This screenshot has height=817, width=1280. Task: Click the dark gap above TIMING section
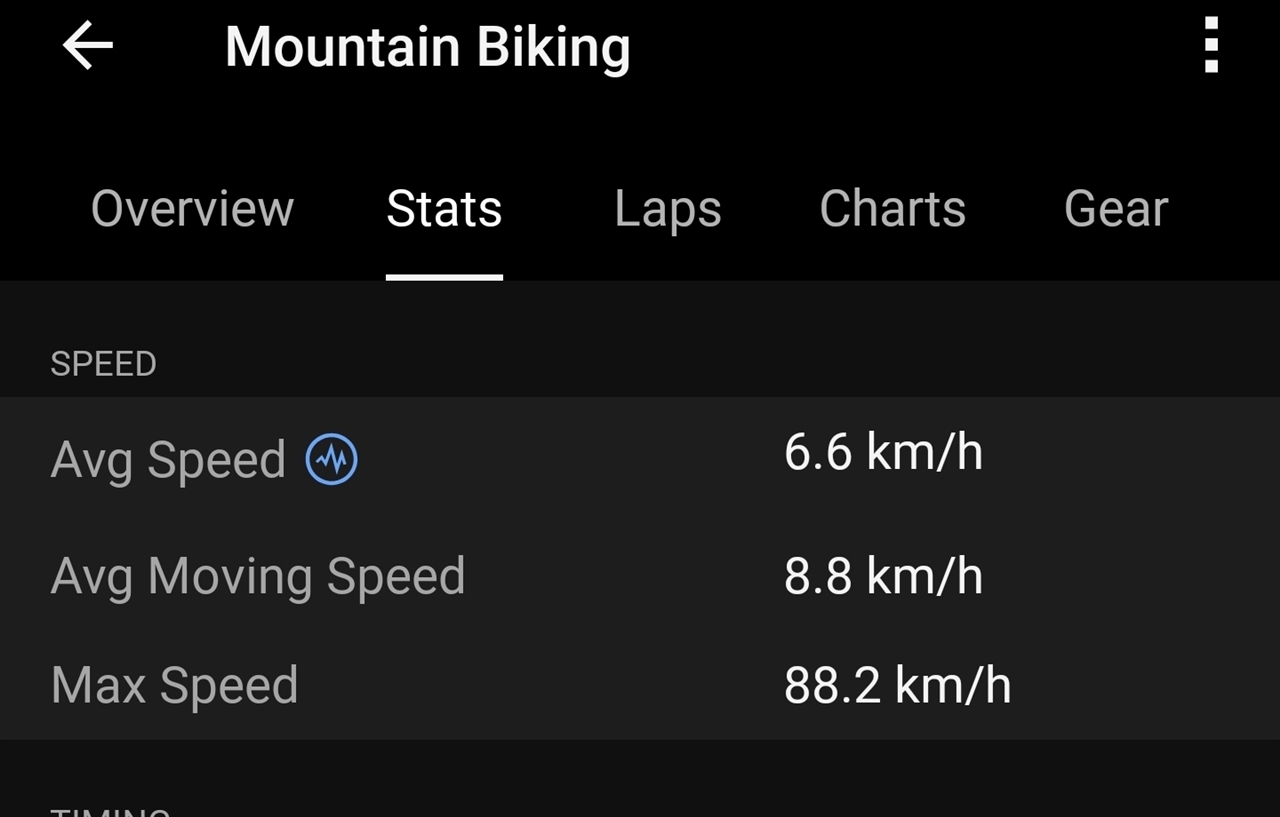pyautogui.click(x=640, y=768)
